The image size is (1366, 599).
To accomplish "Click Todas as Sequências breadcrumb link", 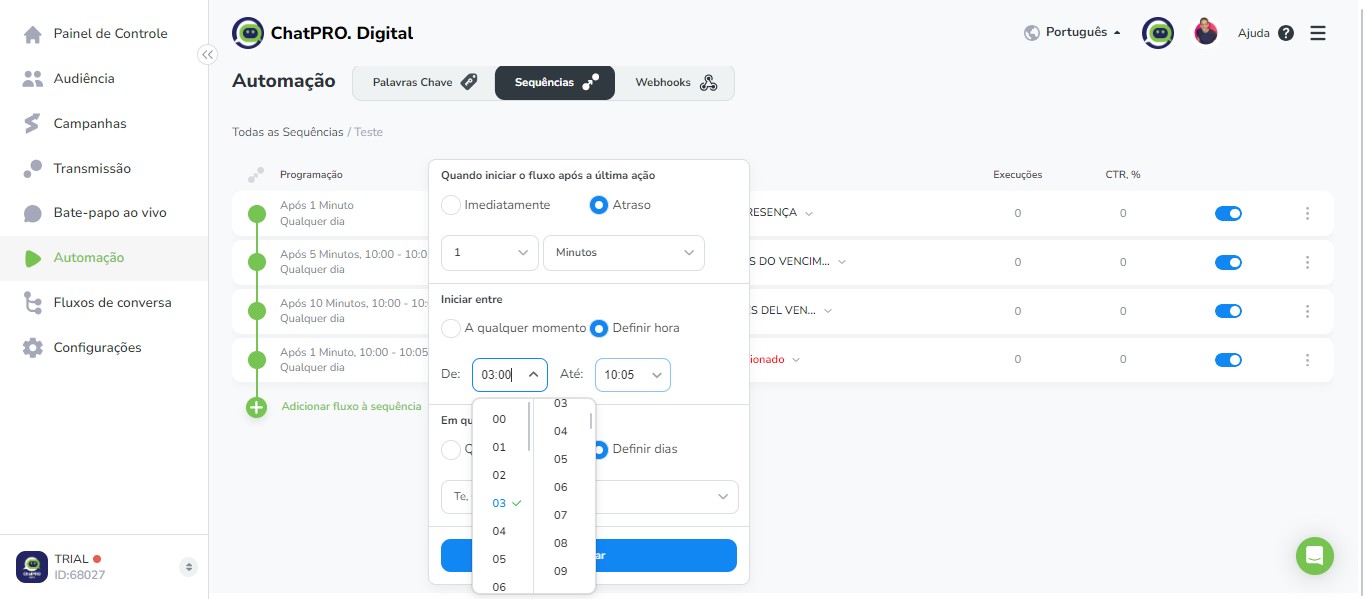I will tap(288, 132).
